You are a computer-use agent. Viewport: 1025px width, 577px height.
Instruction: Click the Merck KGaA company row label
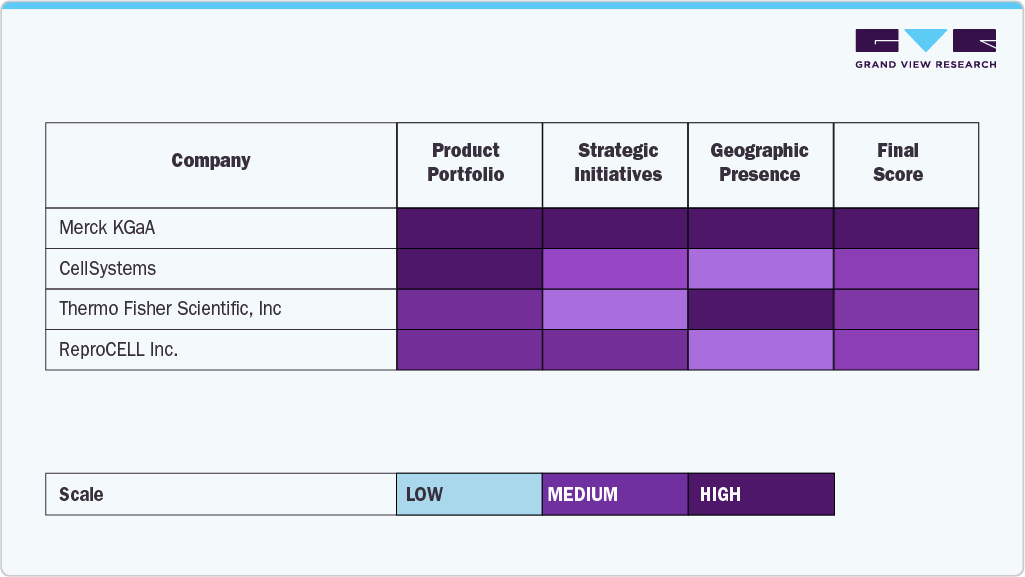pos(107,228)
